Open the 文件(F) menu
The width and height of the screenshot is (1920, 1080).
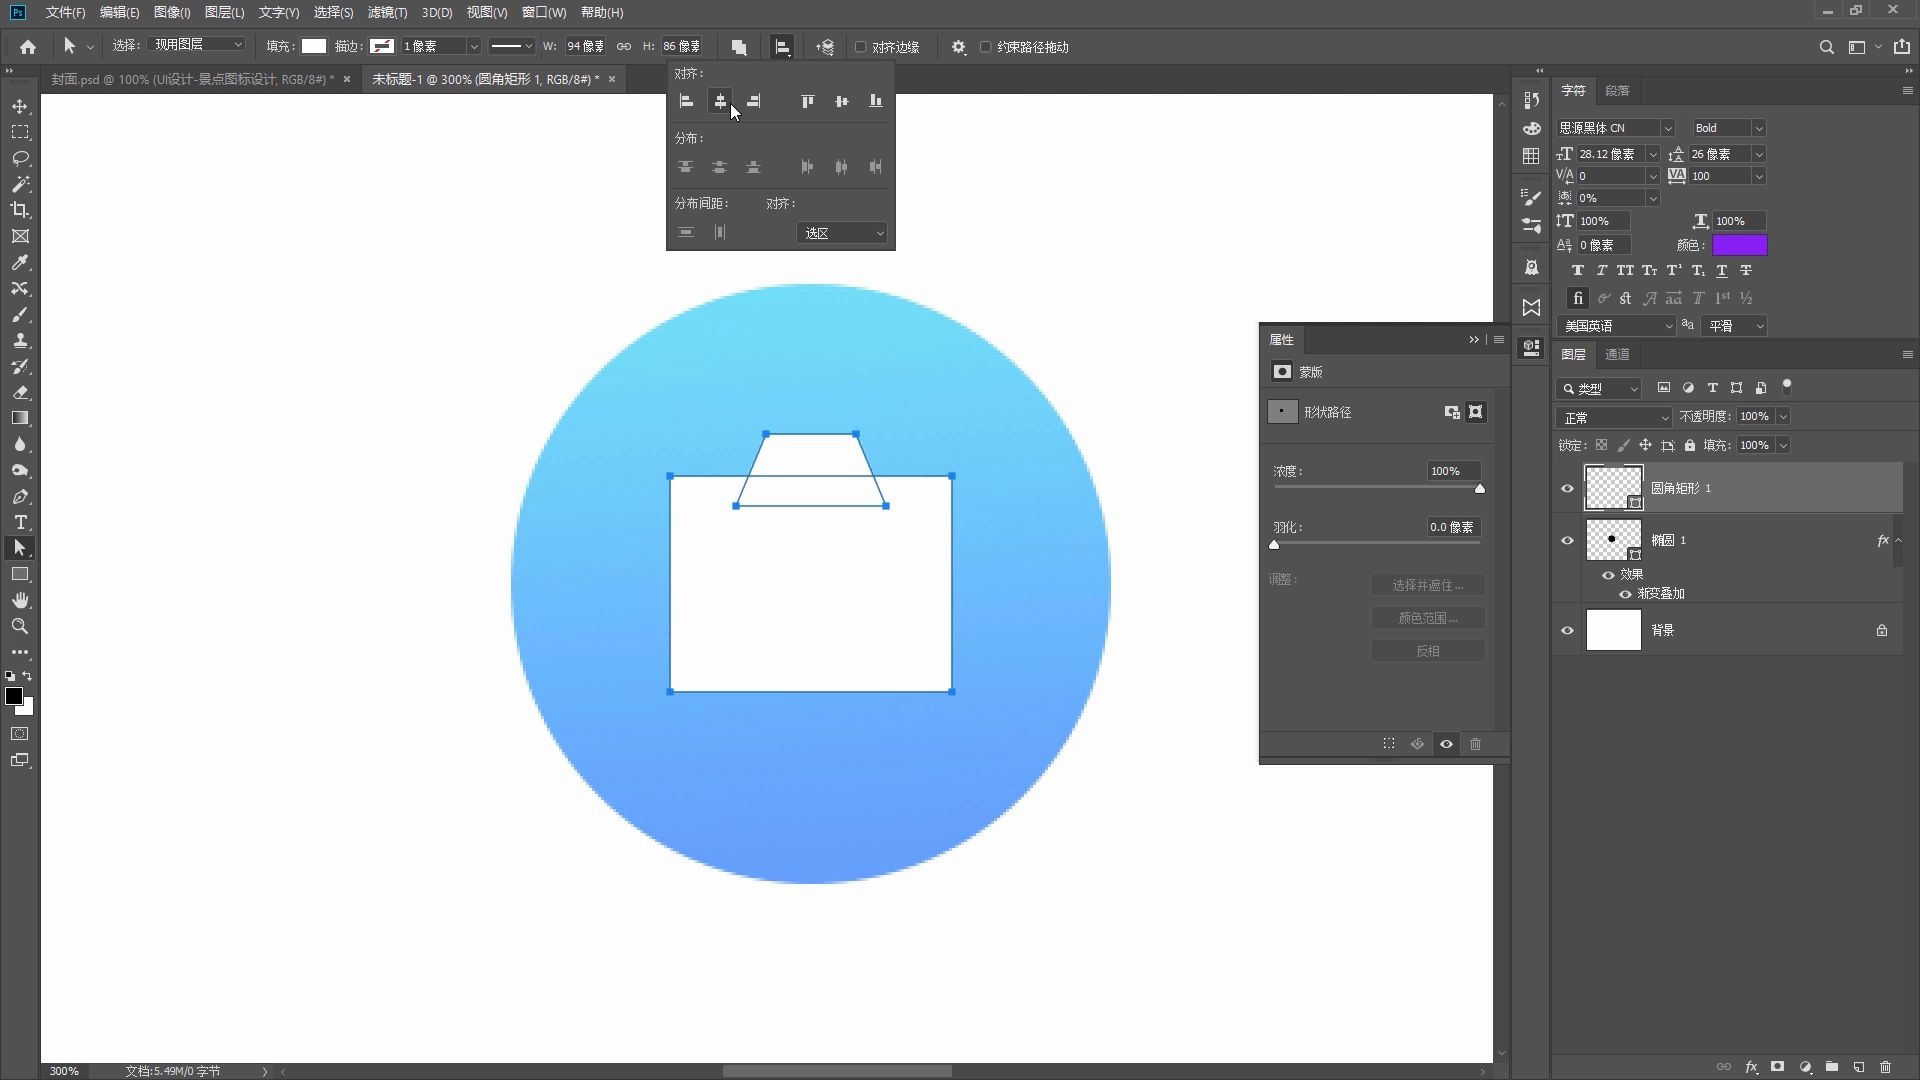tap(65, 12)
